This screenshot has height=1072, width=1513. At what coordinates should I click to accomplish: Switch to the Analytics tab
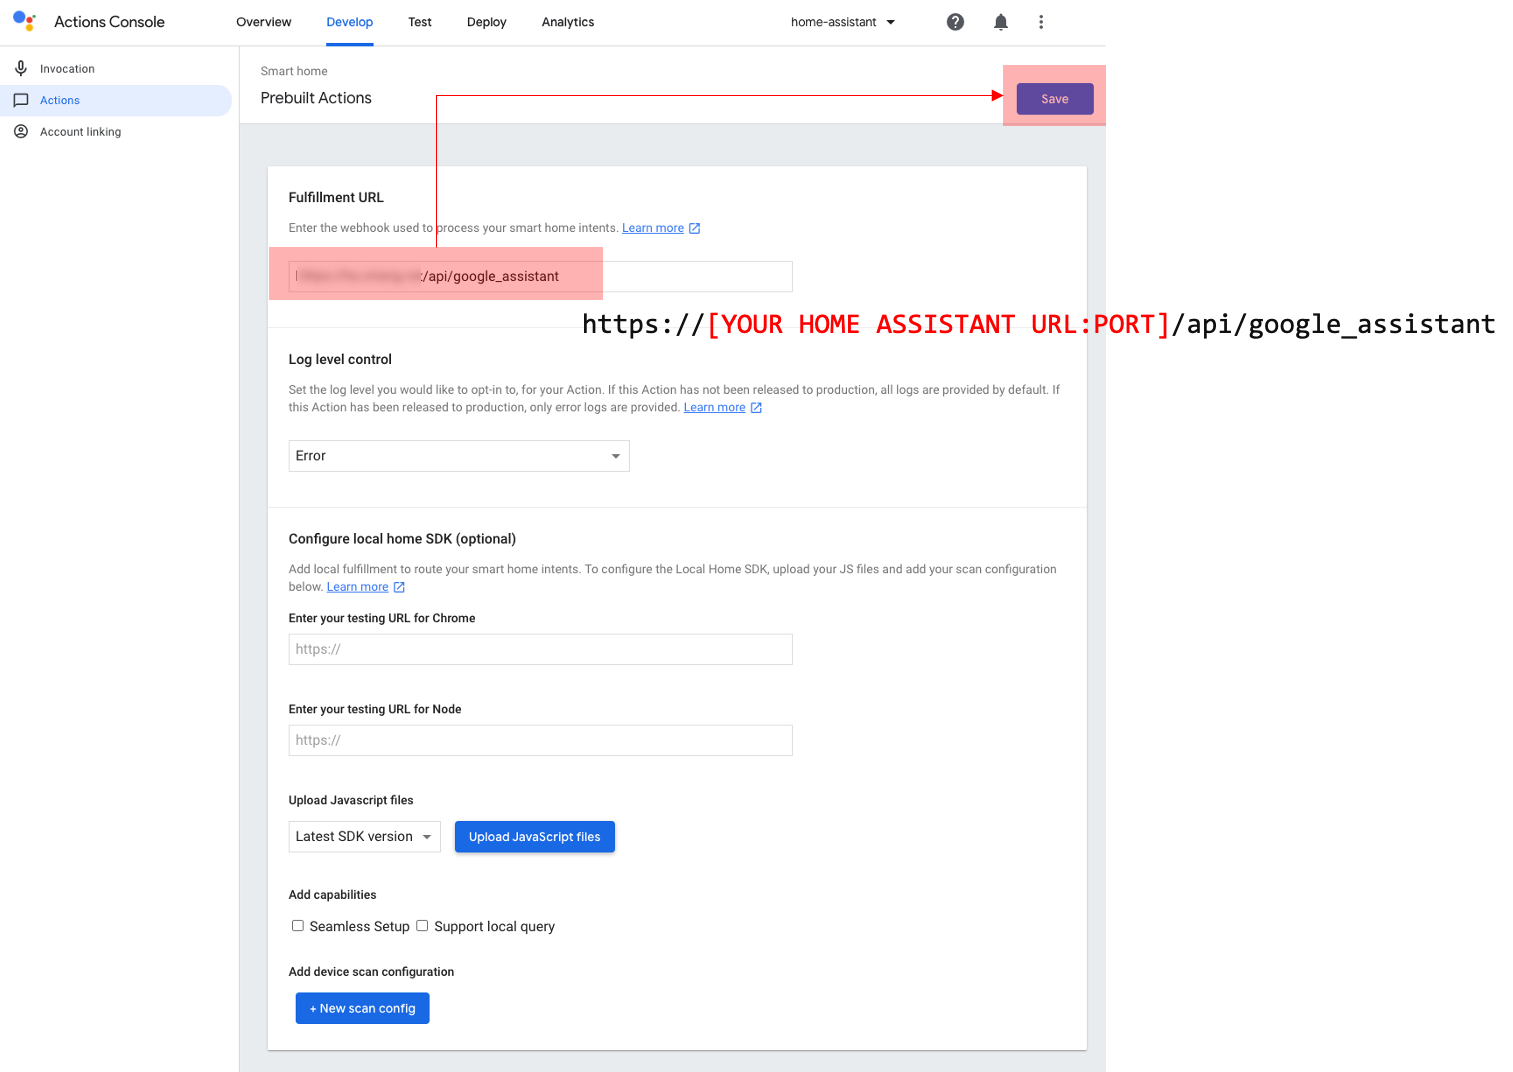point(568,22)
